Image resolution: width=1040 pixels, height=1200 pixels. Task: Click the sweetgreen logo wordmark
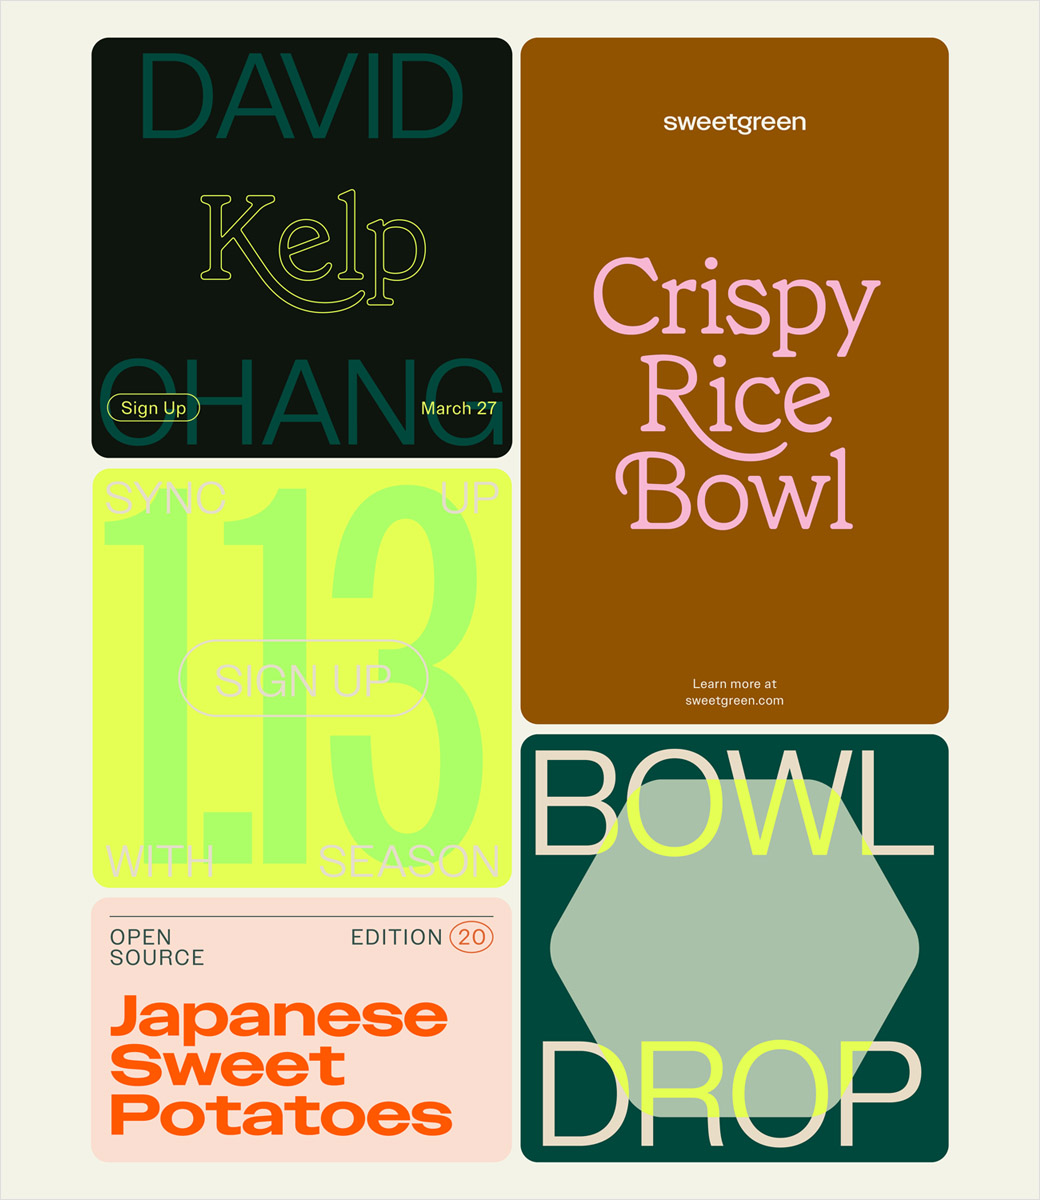734,123
